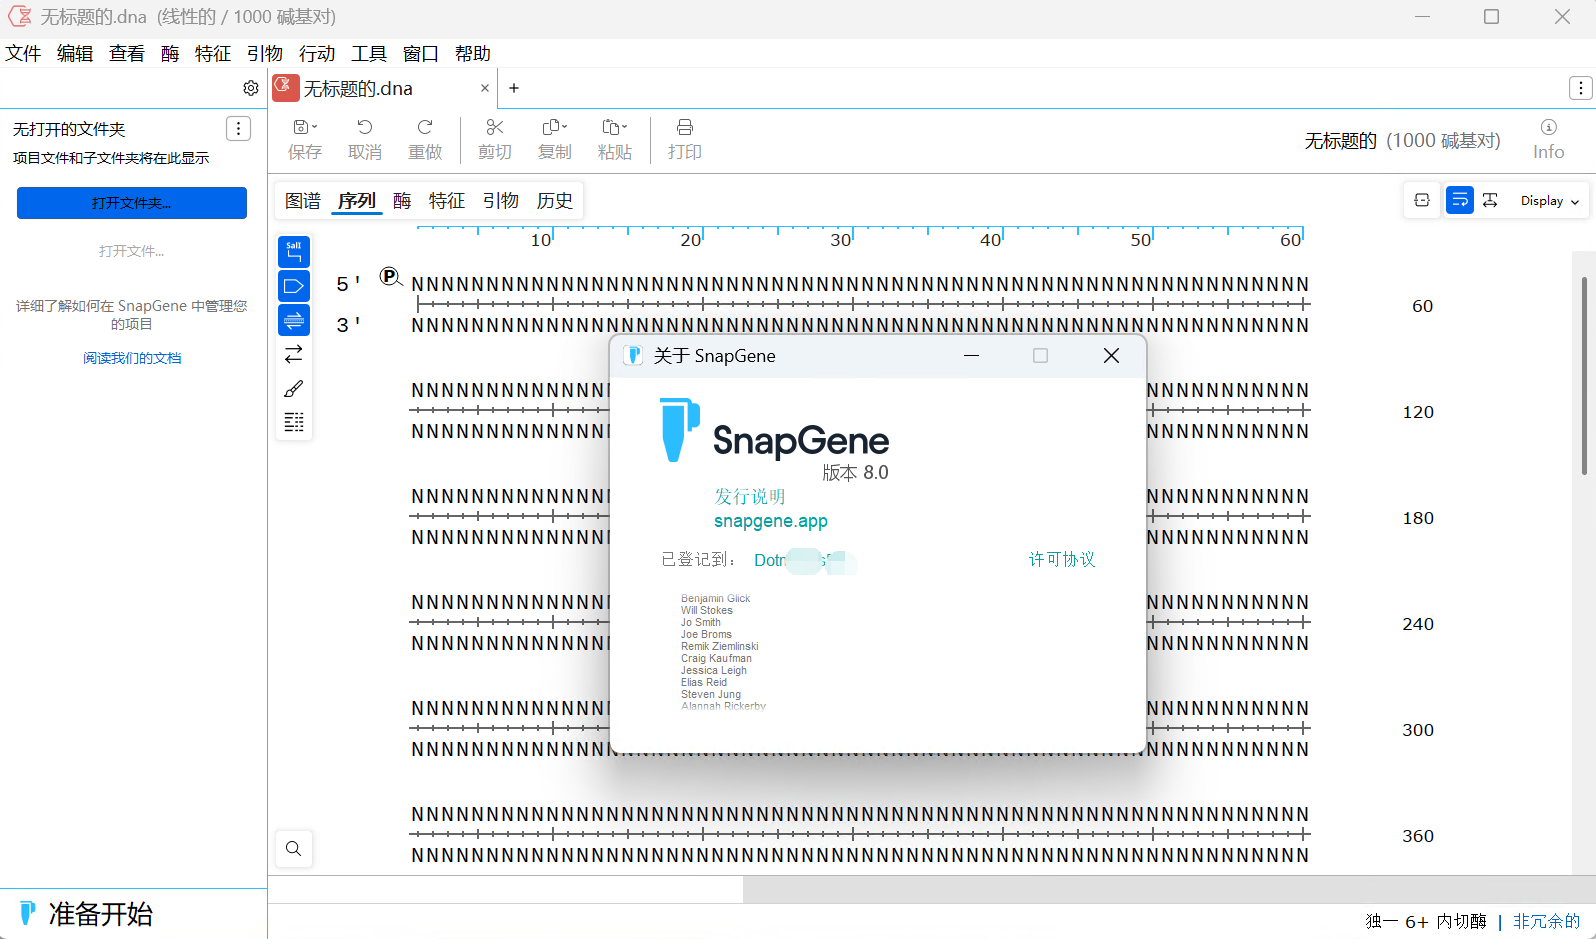Image resolution: width=1596 pixels, height=939 pixels.
Task: Click the sidebar settings gear icon
Action: [251, 88]
